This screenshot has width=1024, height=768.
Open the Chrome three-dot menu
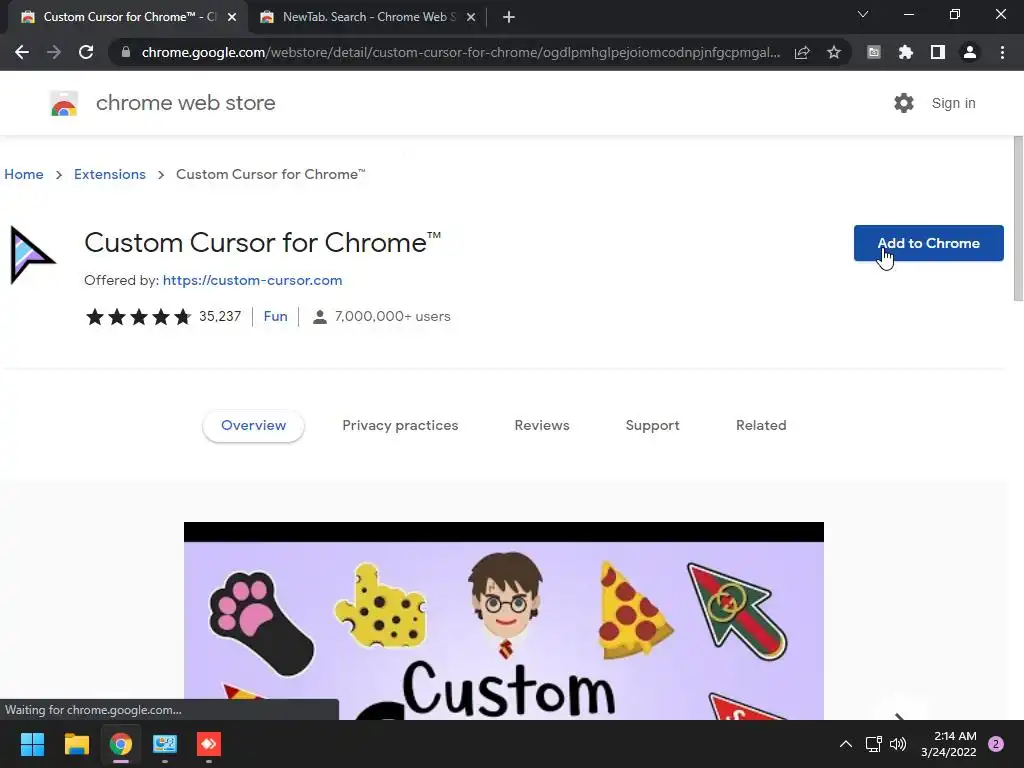click(1002, 52)
